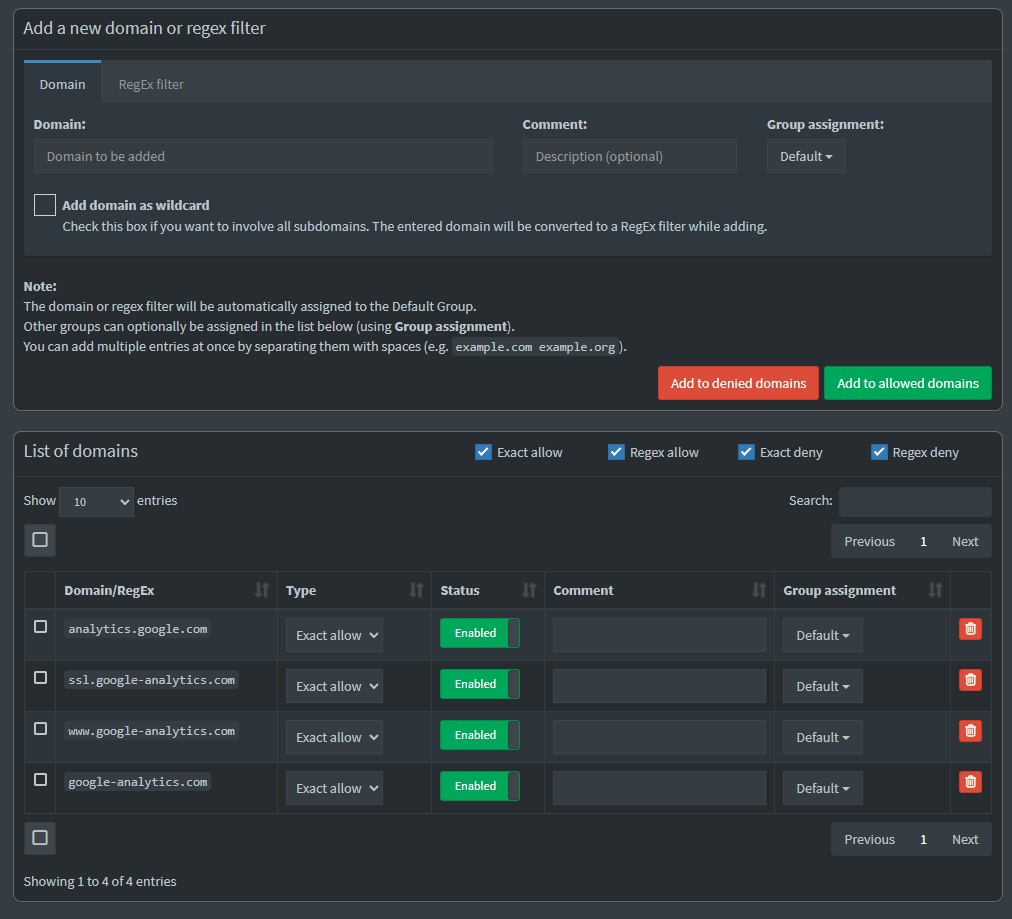Disable the analytics.google.com Enabled toggle
Viewport: 1012px width, 919px height.
point(480,633)
